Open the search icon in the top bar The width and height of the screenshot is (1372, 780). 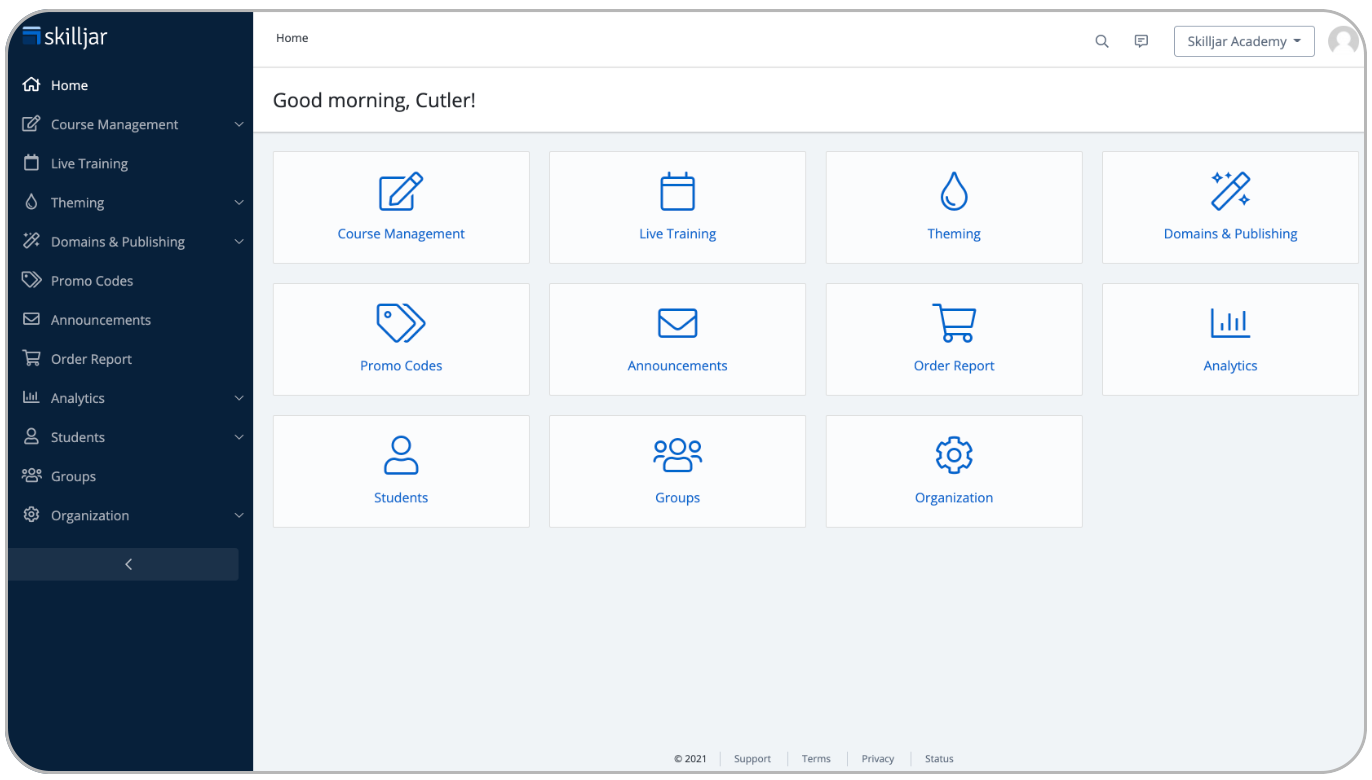click(1101, 41)
